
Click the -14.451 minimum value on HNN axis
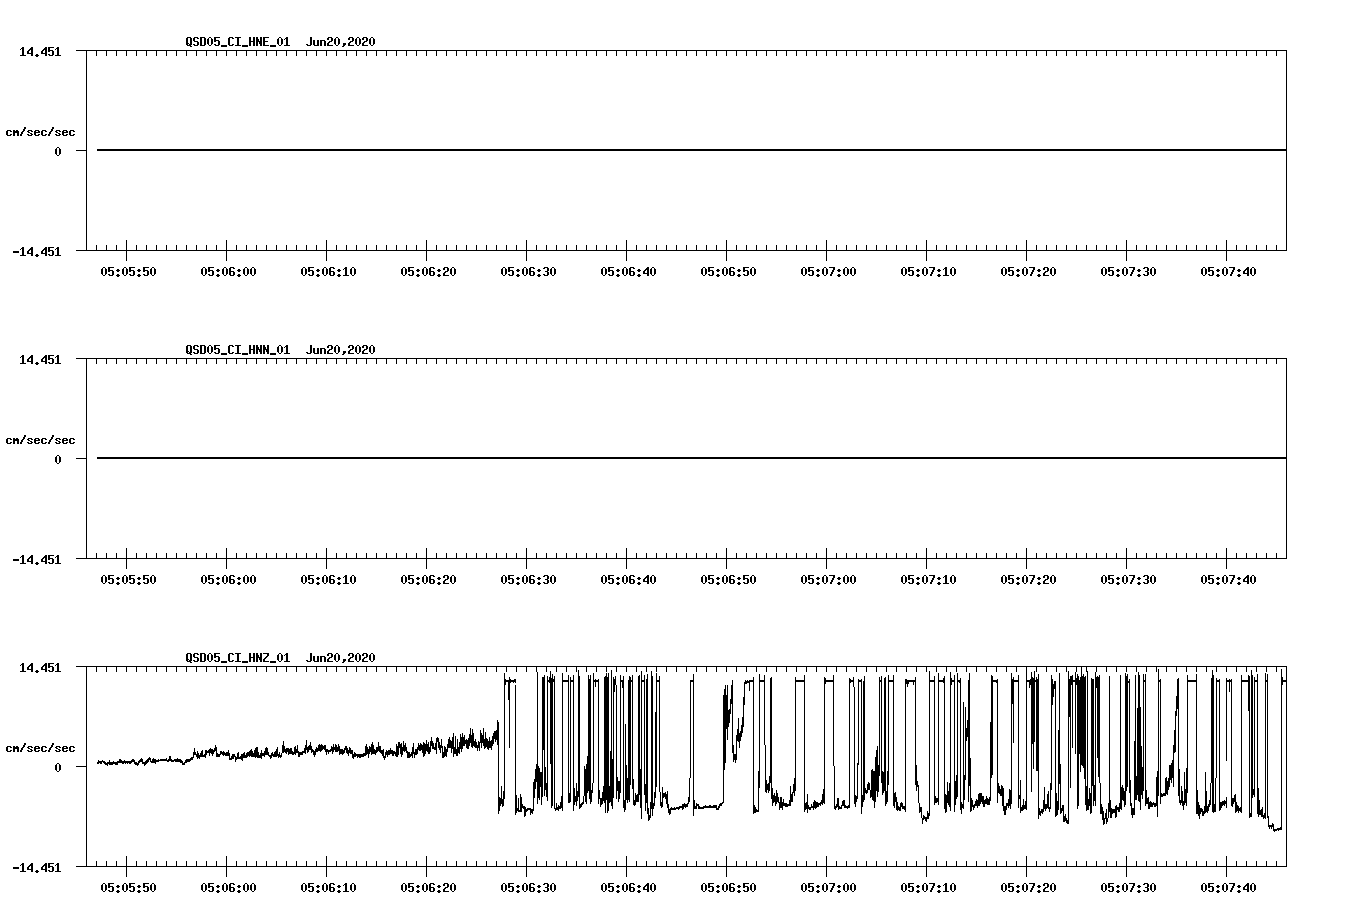click(x=37, y=560)
